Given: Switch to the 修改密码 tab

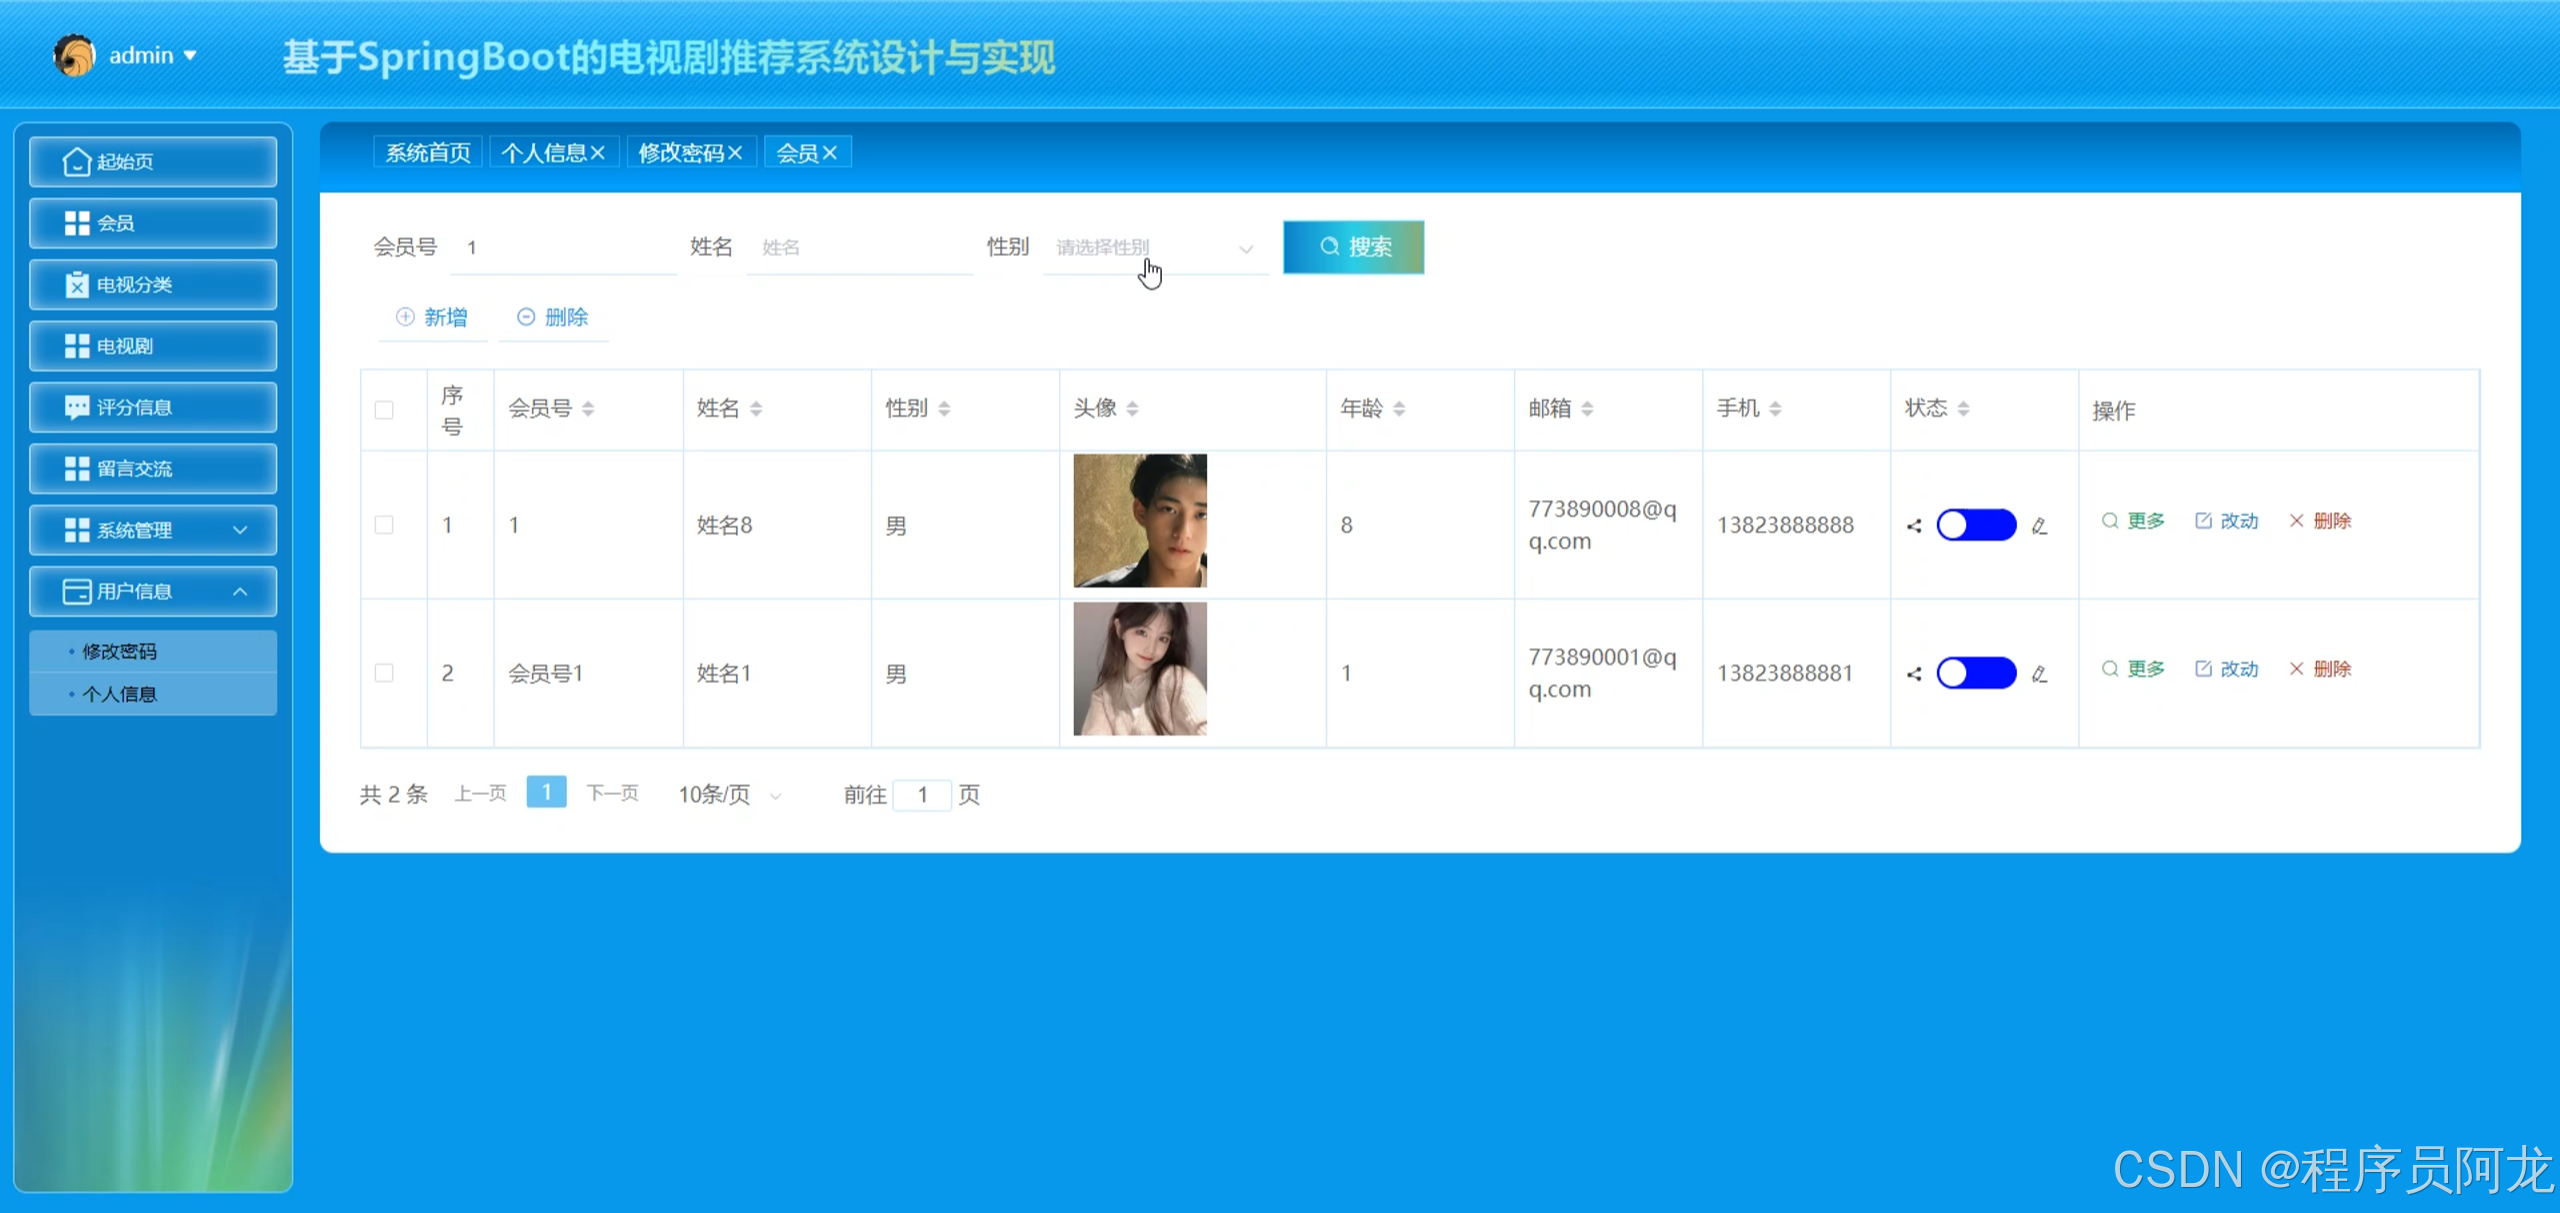Looking at the screenshot, I should (x=681, y=153).
